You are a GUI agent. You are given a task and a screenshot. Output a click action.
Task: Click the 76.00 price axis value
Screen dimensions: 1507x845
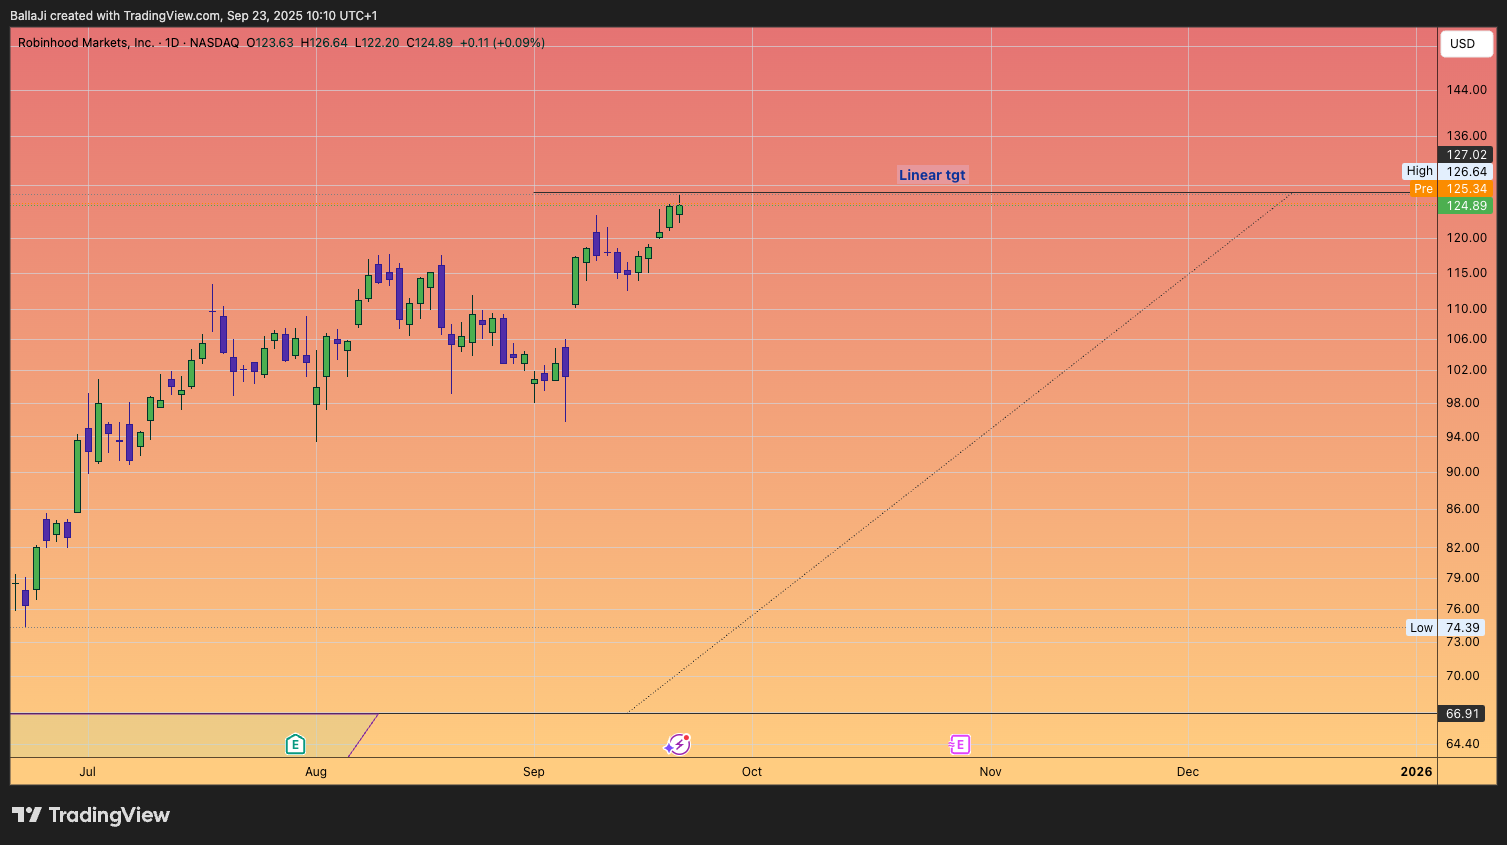pyautogui.click(x=1463, y=609)
